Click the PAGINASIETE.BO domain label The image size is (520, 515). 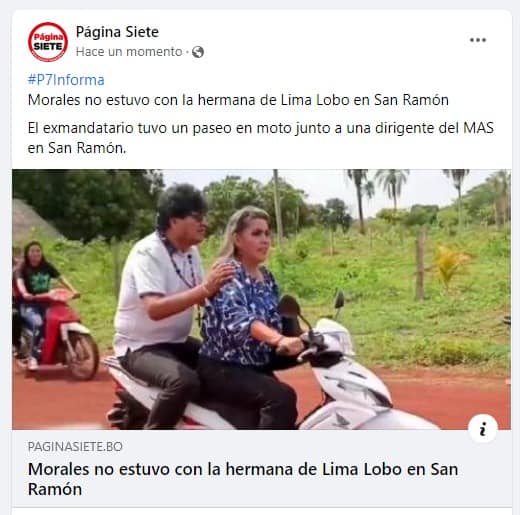click(x=75, y=446)
